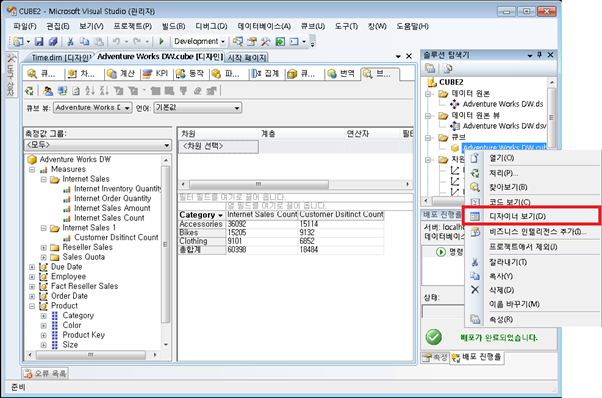Click the Sort Descending icon in browser toolbar

[104, 91]
